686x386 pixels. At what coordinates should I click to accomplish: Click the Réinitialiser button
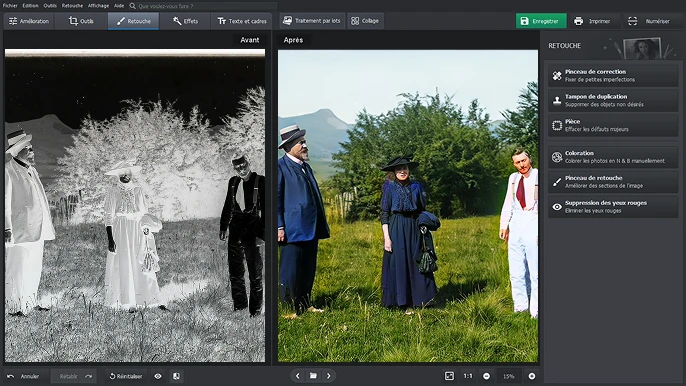pos(126,376)
